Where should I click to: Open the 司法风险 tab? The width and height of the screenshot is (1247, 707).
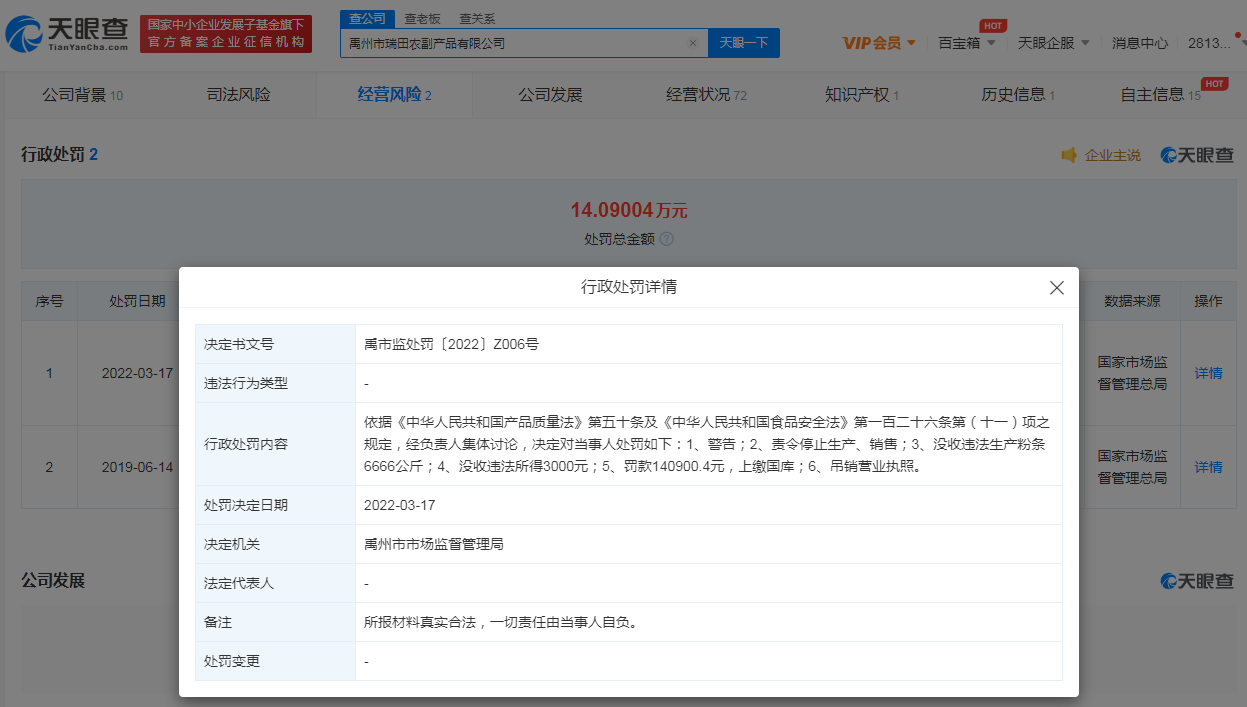(238, 95)
